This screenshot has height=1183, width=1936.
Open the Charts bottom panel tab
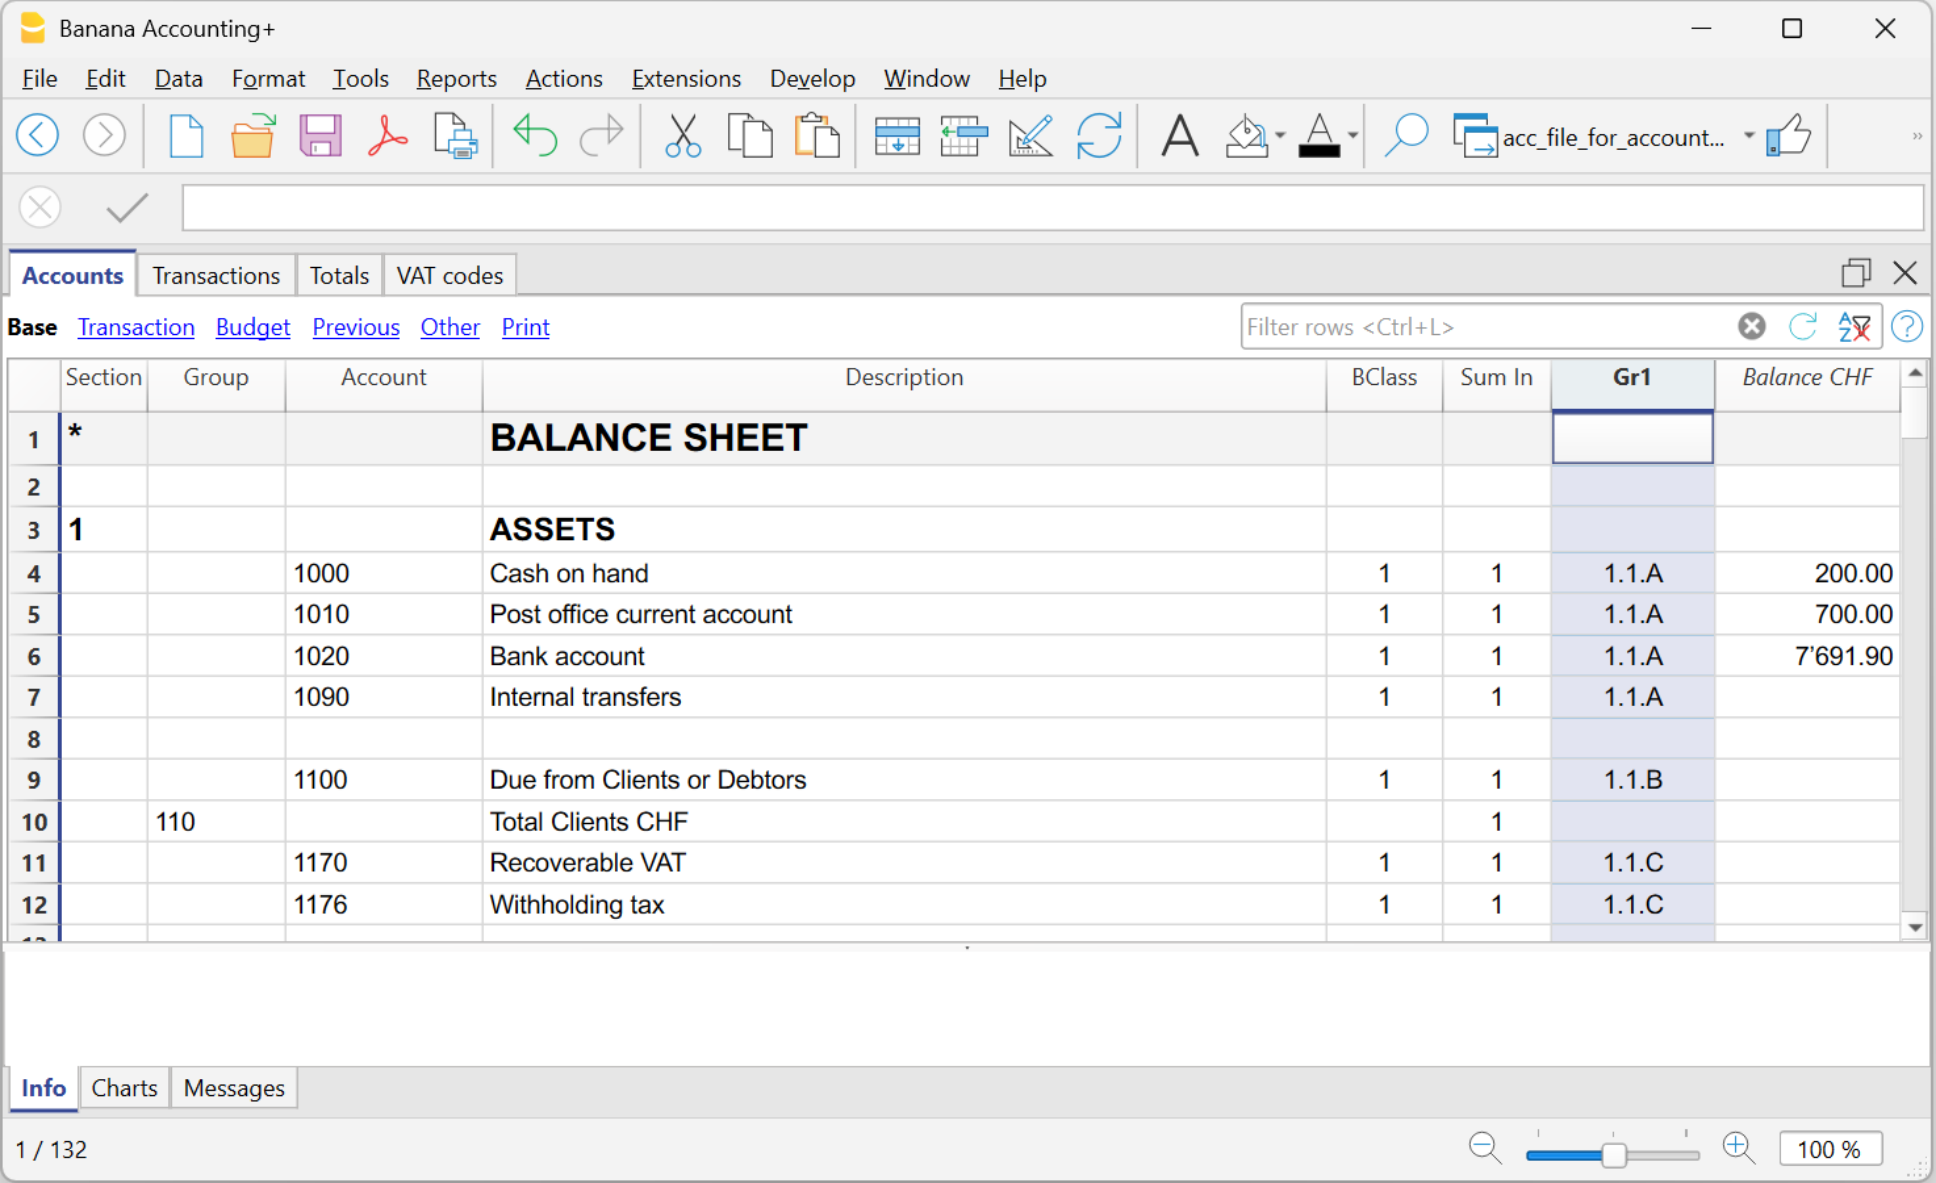tap(124, 1088)
